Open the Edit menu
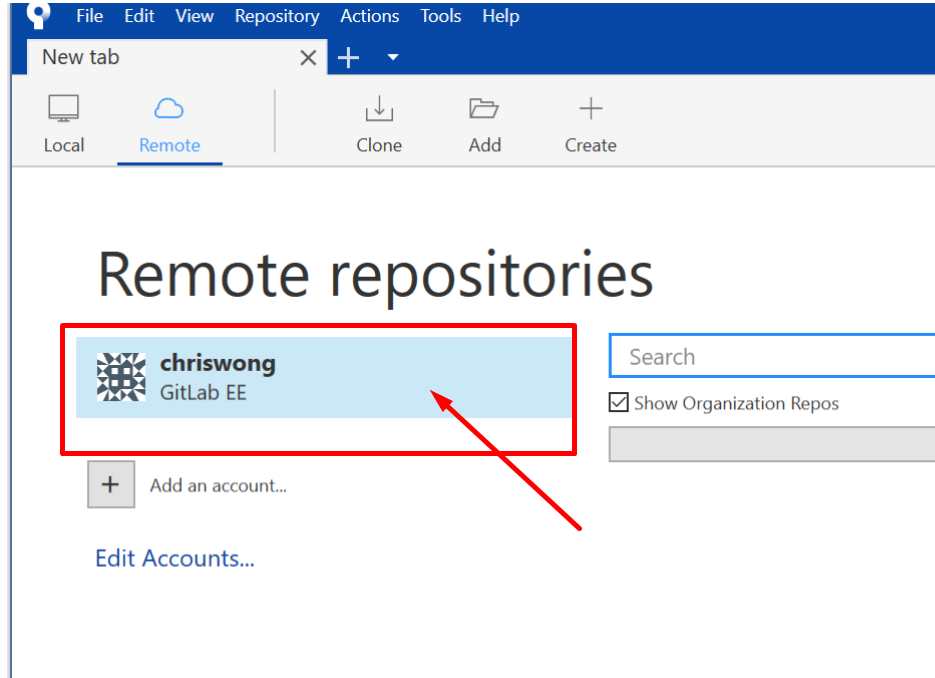 pos(139,16)
